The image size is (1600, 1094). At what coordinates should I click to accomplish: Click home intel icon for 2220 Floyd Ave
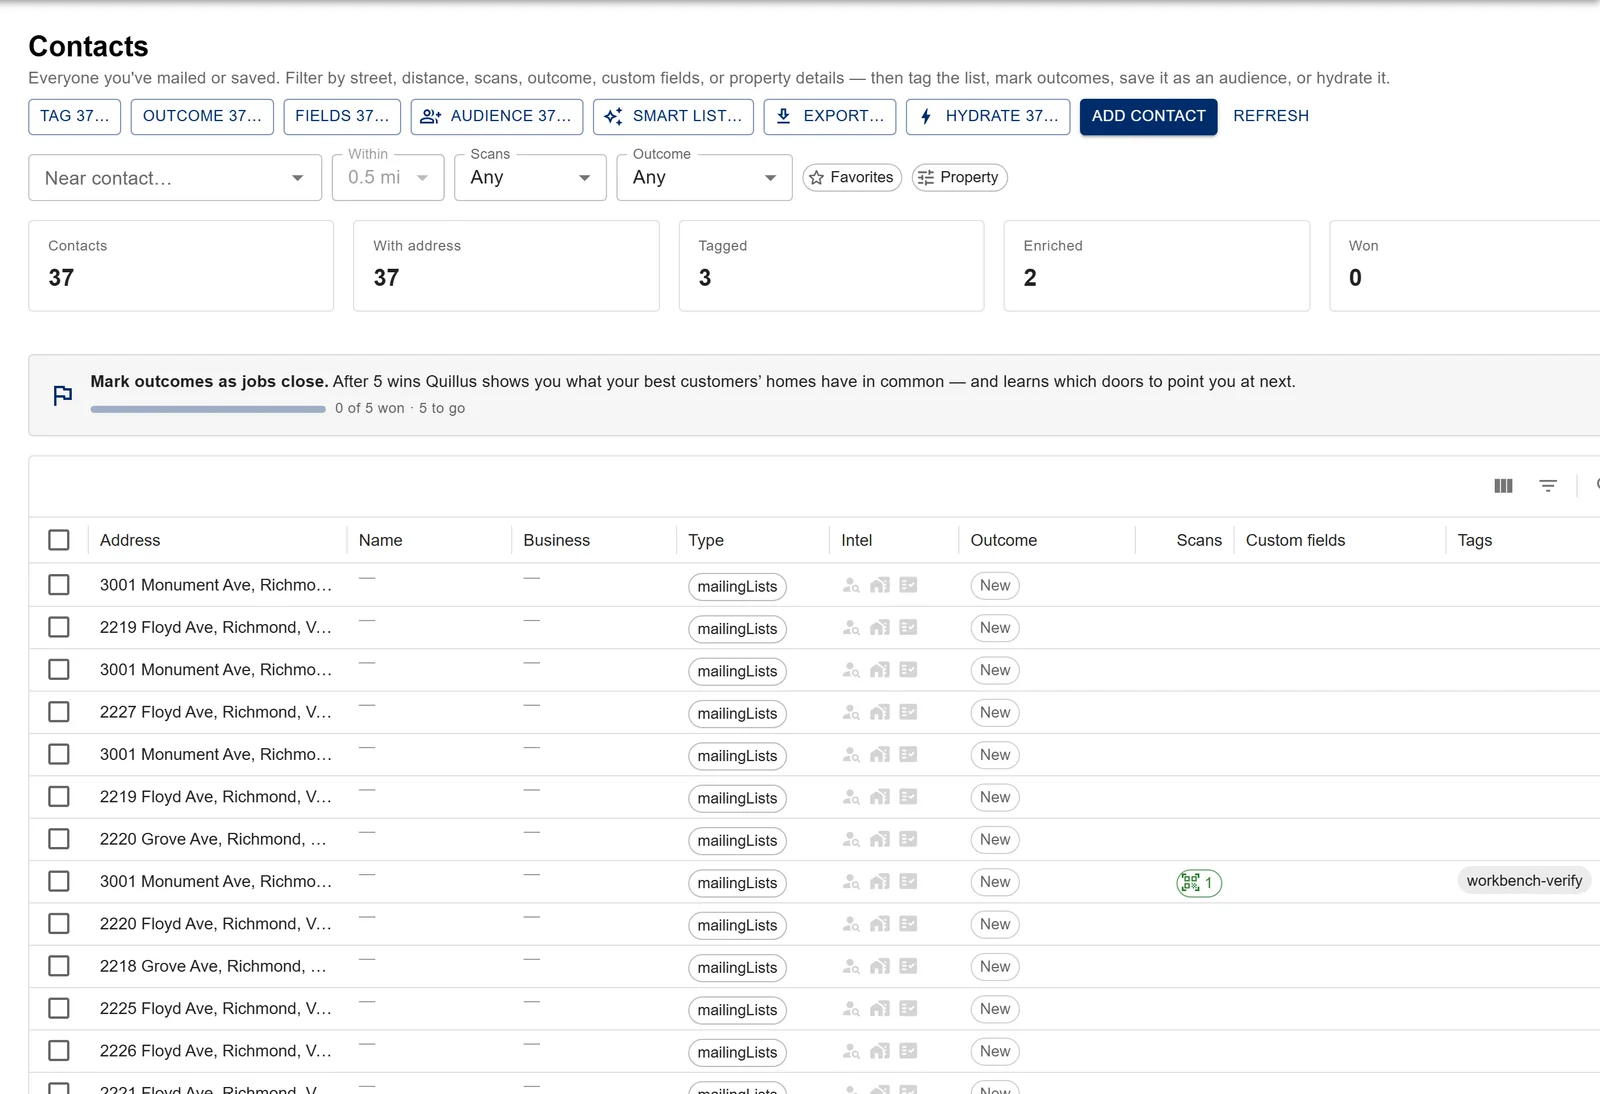pos(880,925)
